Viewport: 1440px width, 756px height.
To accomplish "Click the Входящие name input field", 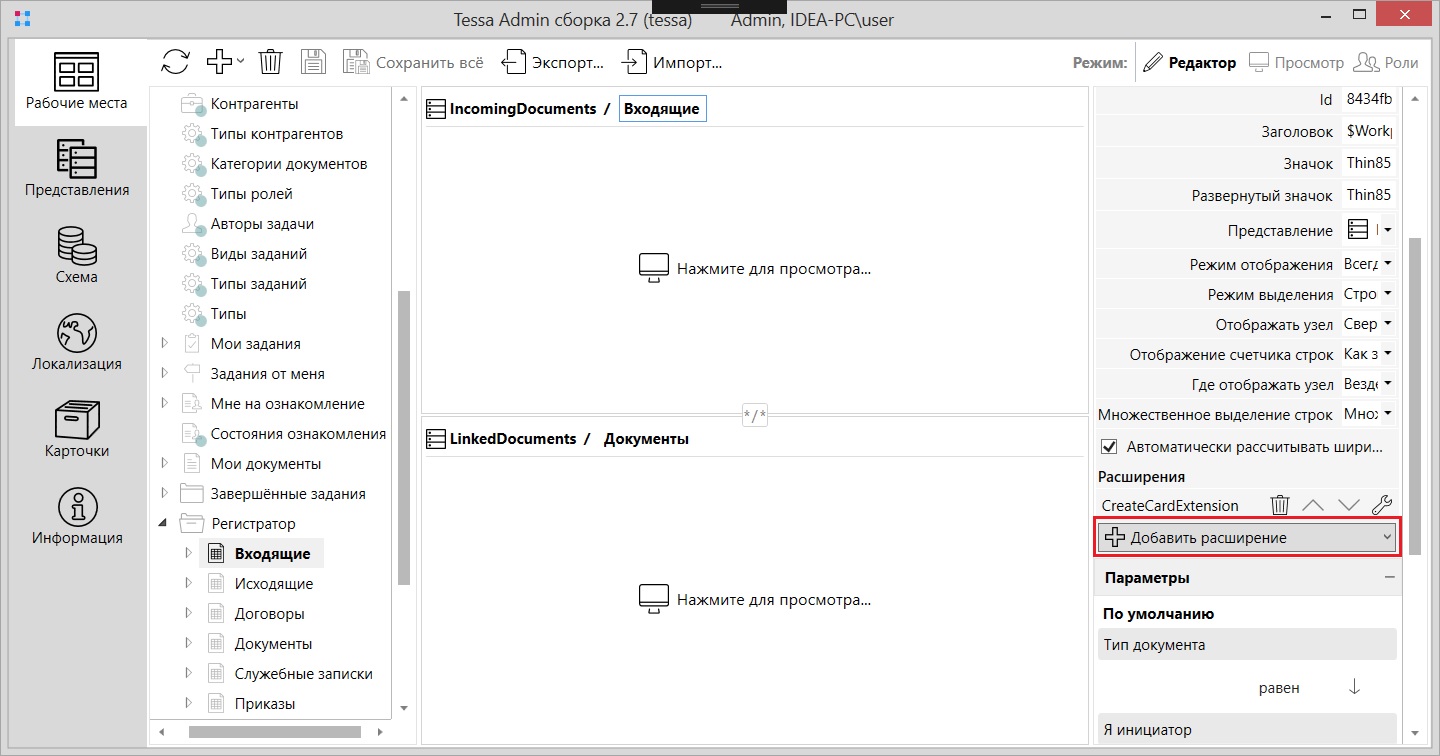I will point(662,108).
